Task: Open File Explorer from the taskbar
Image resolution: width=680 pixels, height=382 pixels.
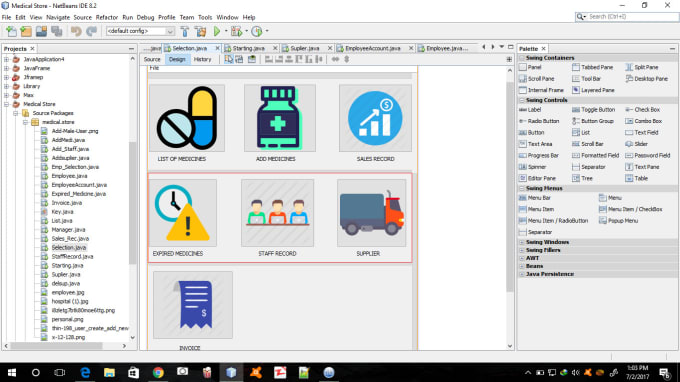Action: pyautogui.click(x=109, y=372)
